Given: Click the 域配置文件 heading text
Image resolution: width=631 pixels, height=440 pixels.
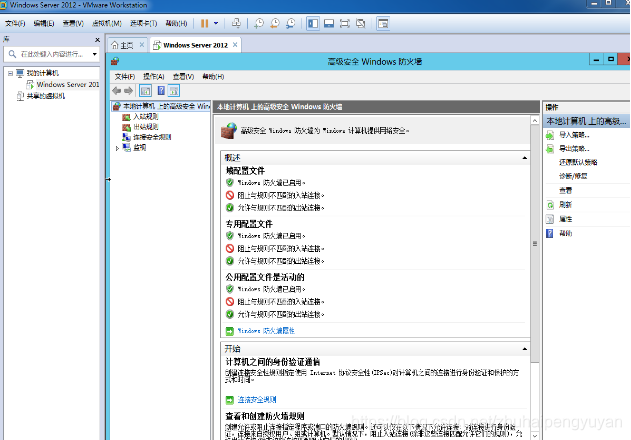Looking at the screenshot, I should tap(245, 171).
